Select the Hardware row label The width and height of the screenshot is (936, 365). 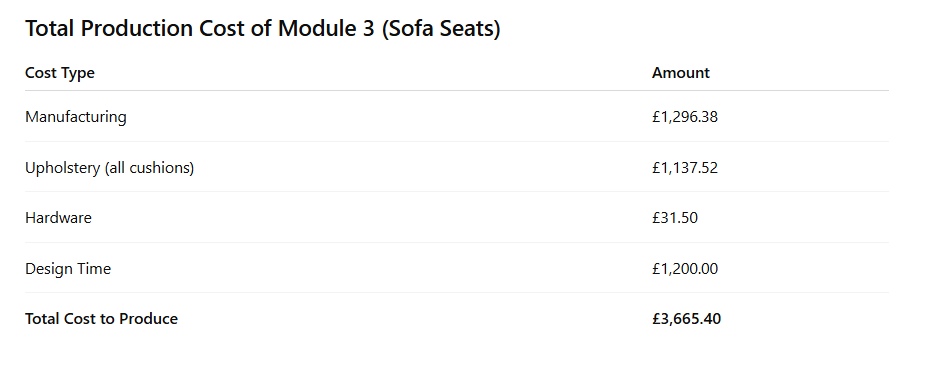[x=58, y=218]
